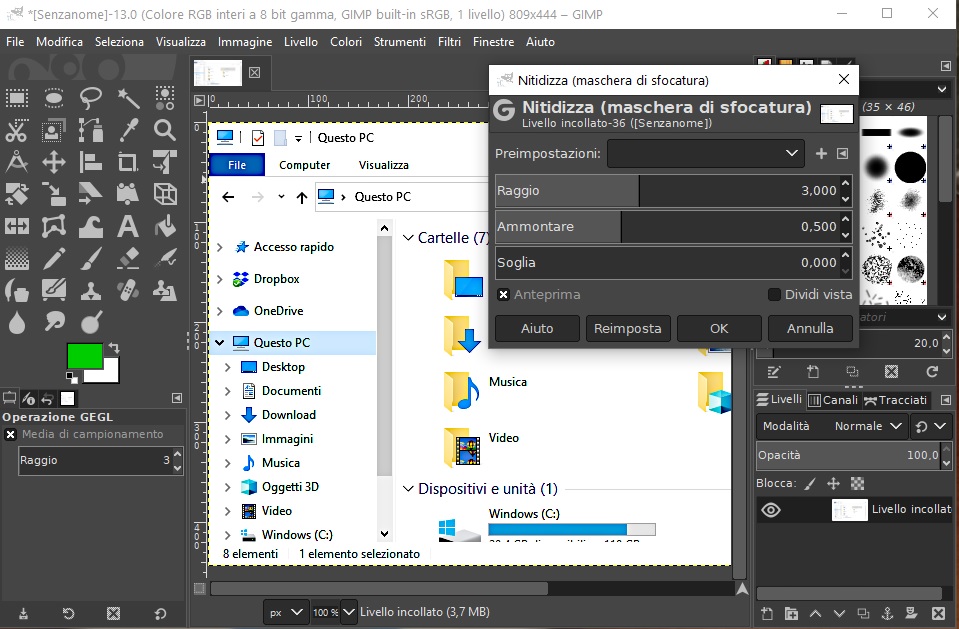Open the px units dropdown in status bar
959x629 pixels.
[286, 612]
